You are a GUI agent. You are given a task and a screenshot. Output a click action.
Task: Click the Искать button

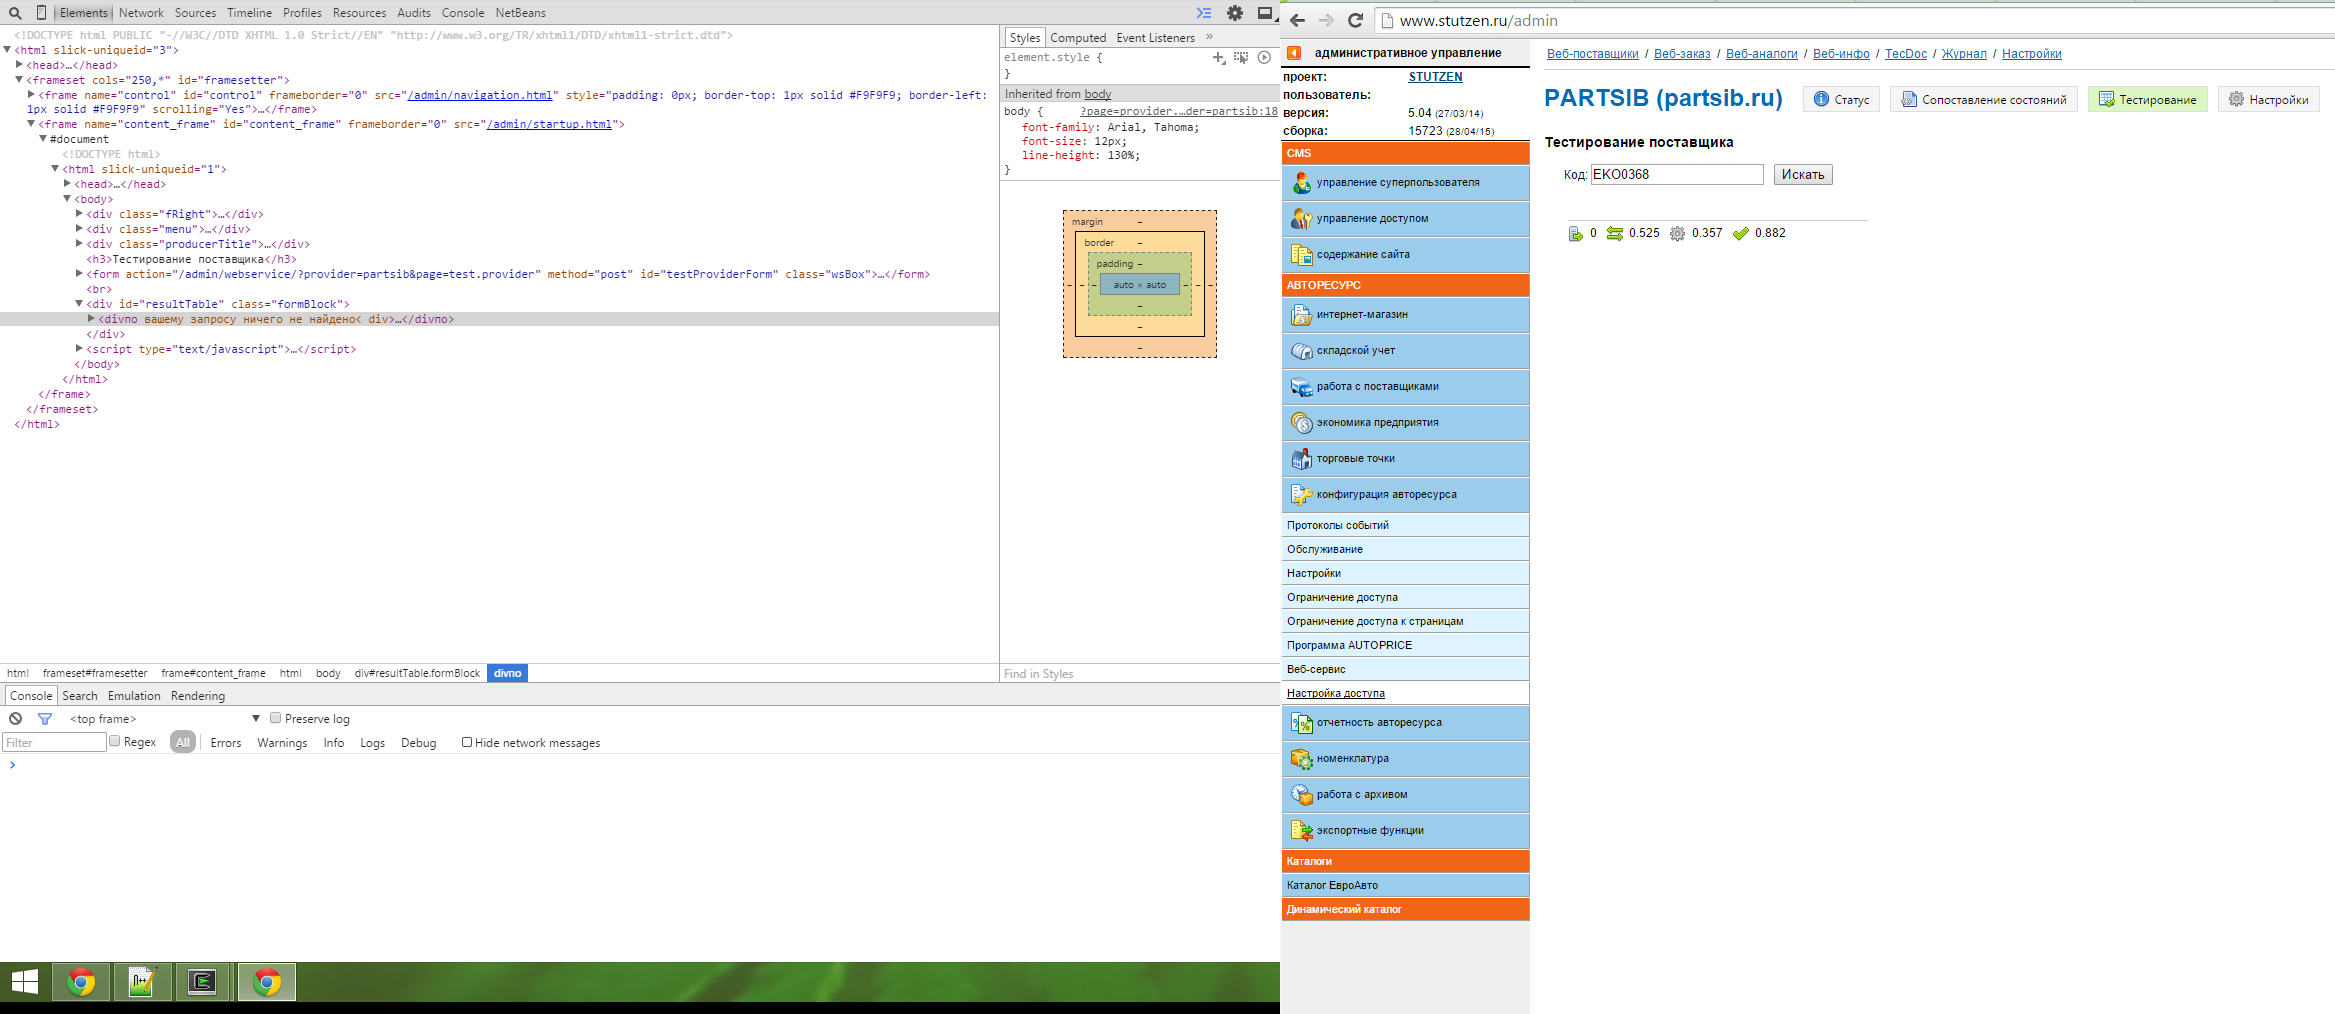tap(1803, 175)
